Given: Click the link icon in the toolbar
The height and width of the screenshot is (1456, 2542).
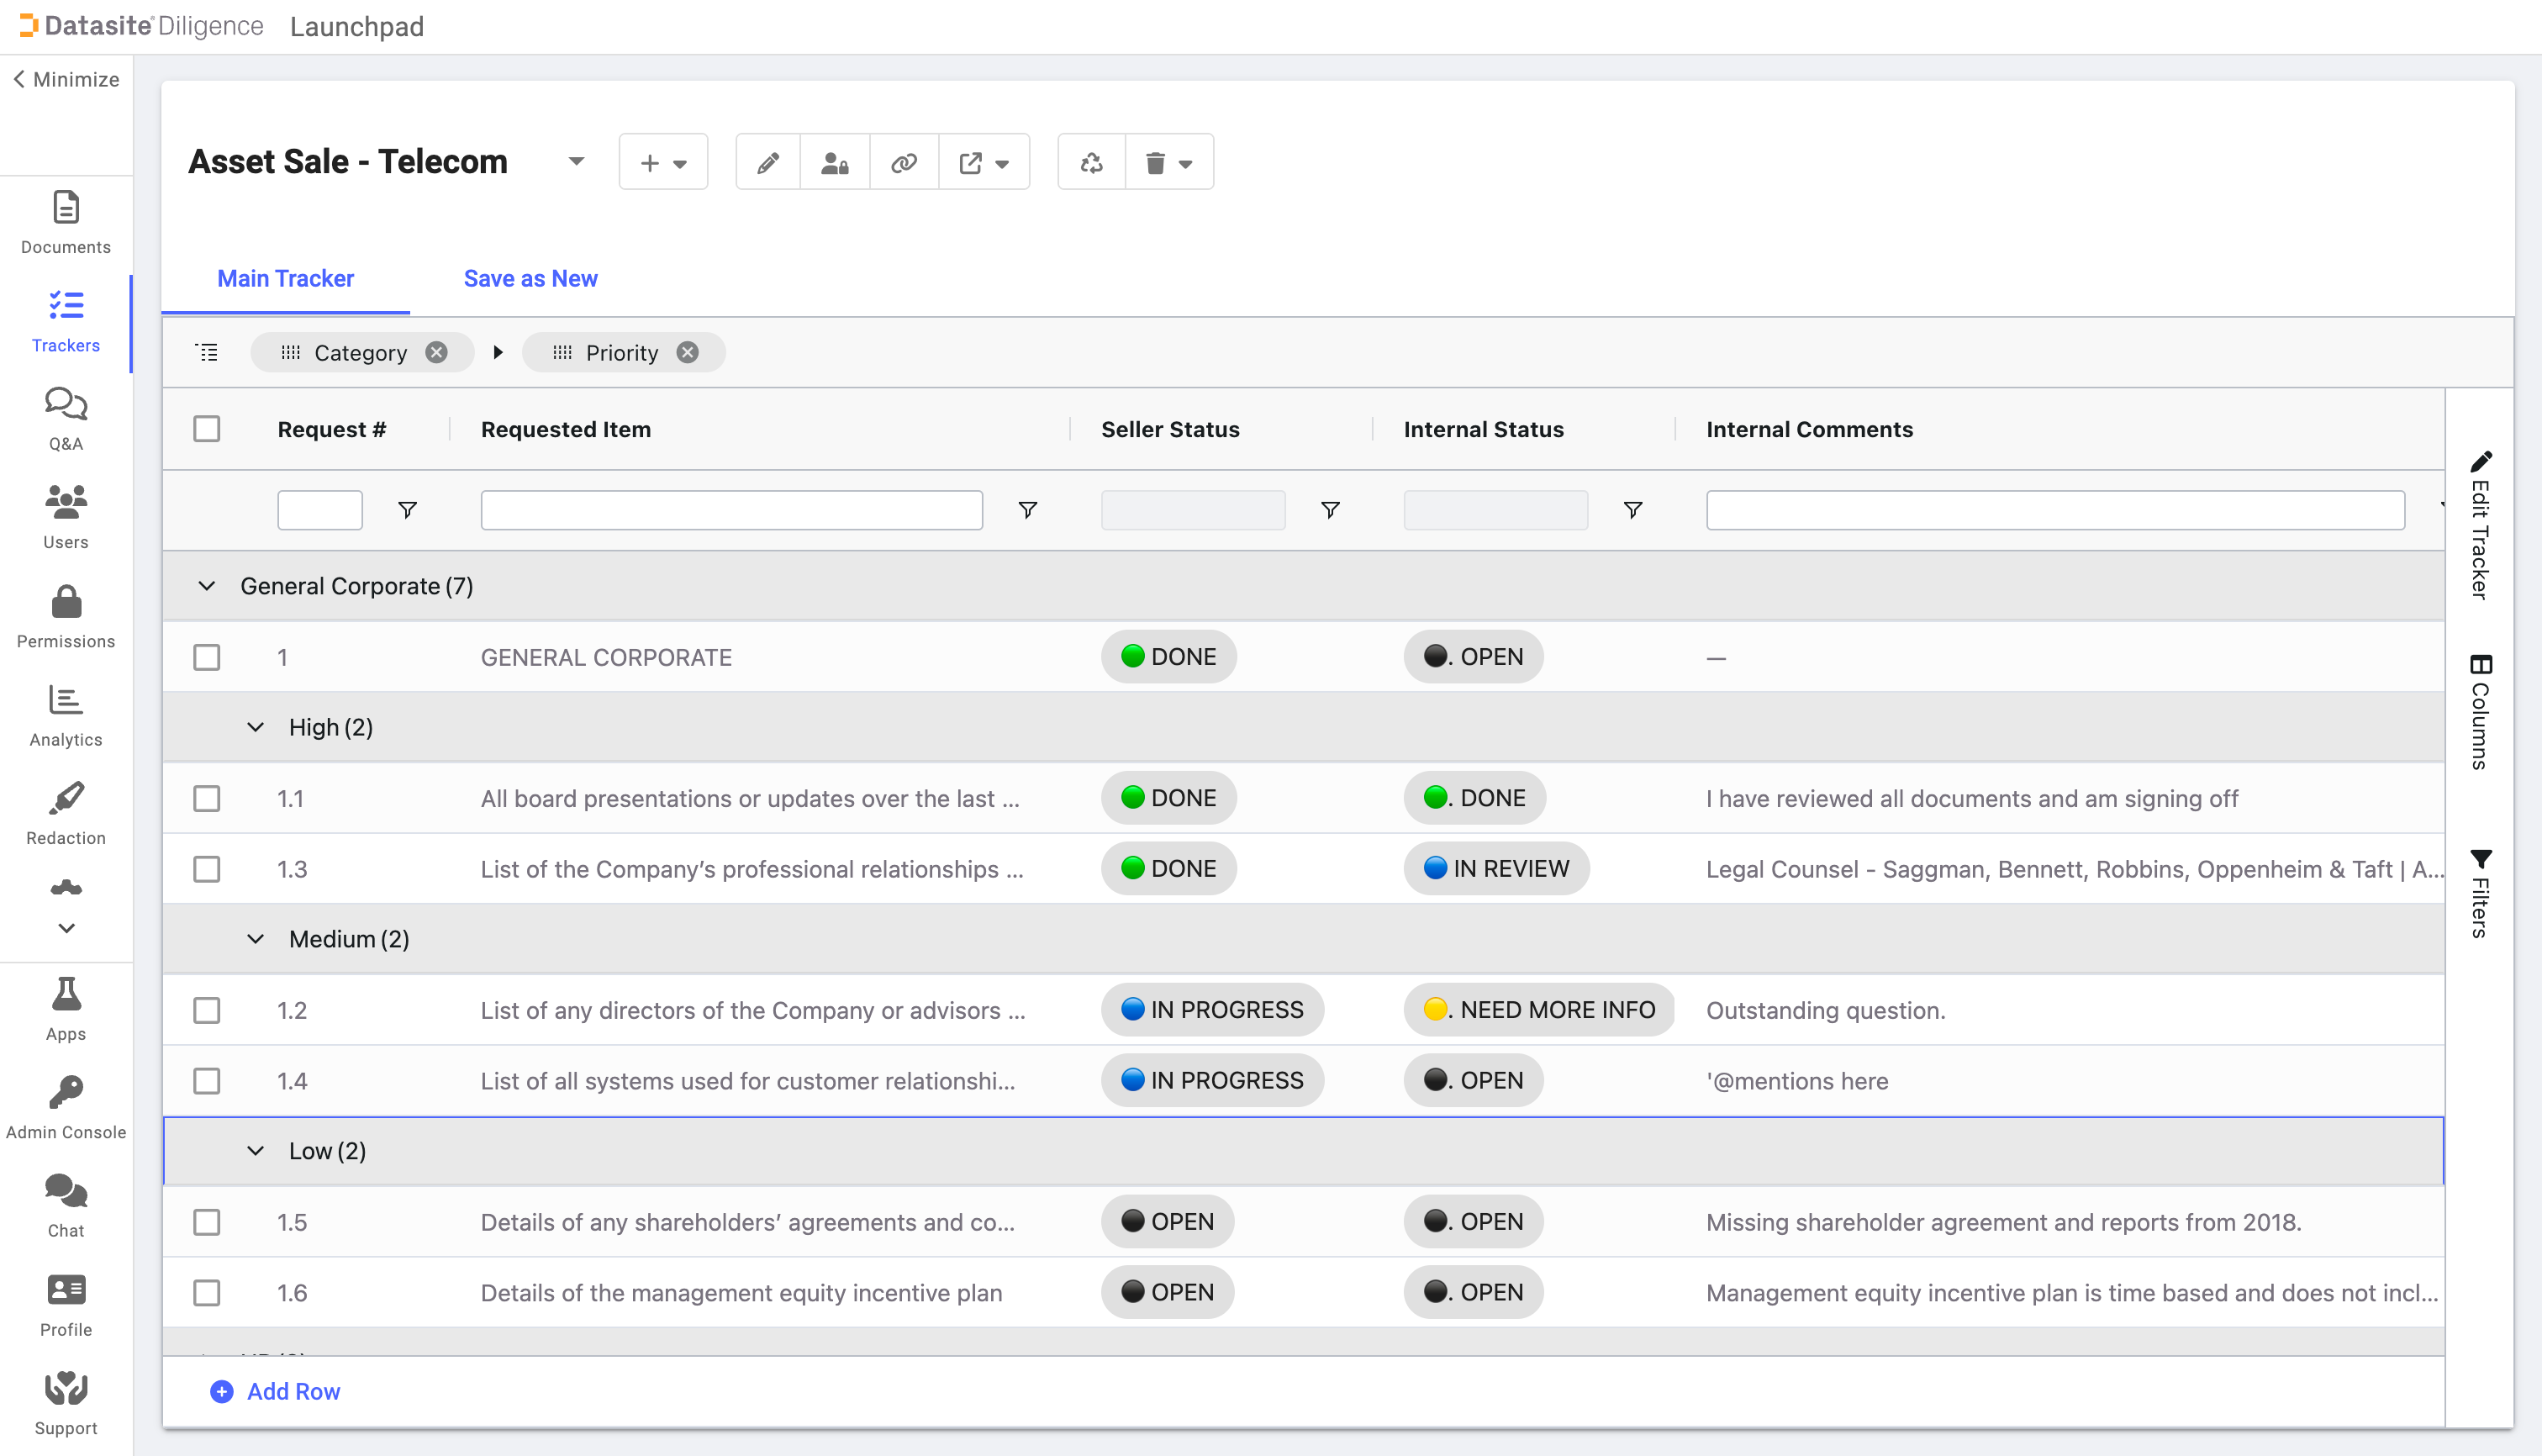Looking at the screenshot, I should pyautogui.click(x=903, y=161).
